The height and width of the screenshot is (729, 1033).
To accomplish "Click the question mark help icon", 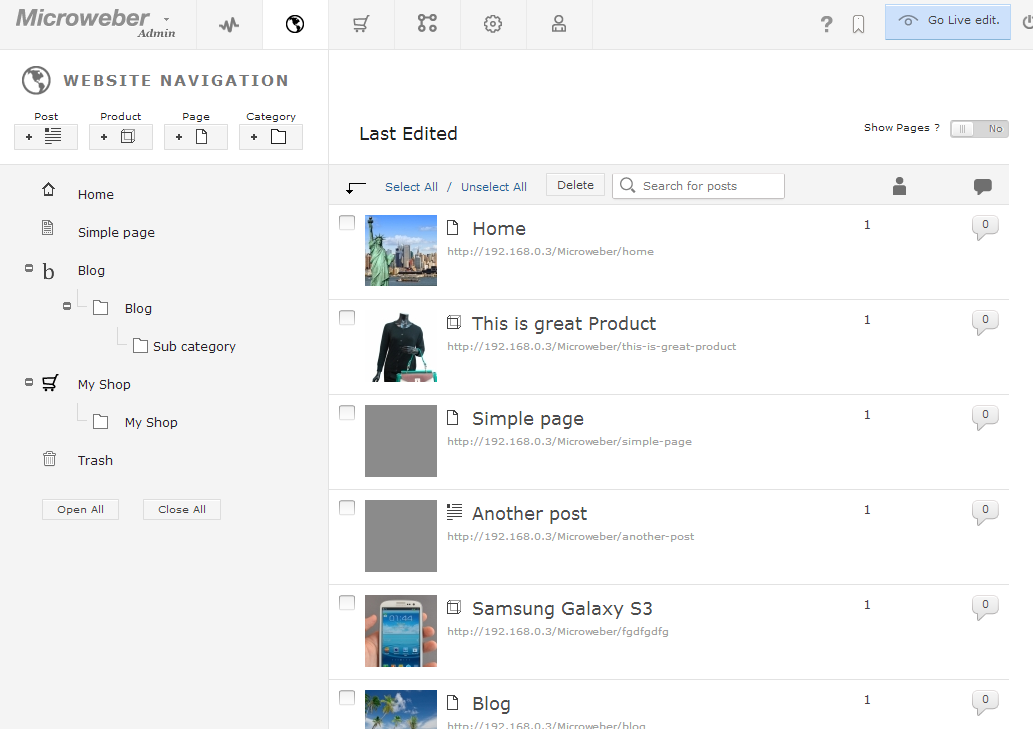I will (x=826, y=24).
